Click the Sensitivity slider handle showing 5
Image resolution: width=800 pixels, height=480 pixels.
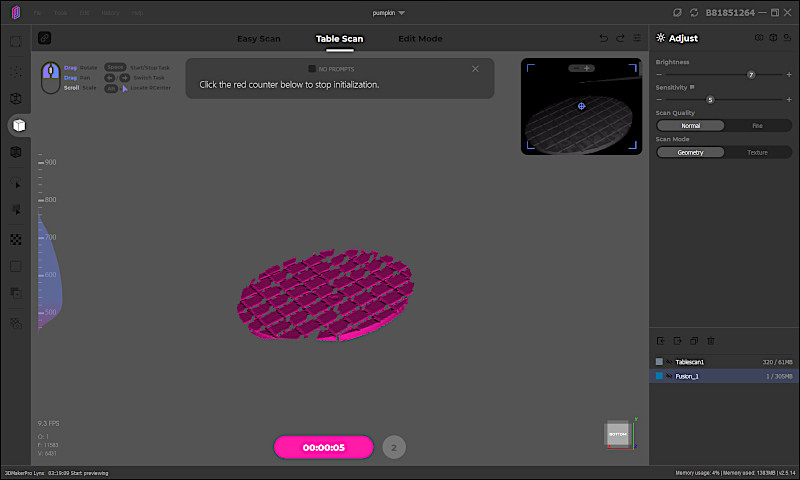coord(710,99)
